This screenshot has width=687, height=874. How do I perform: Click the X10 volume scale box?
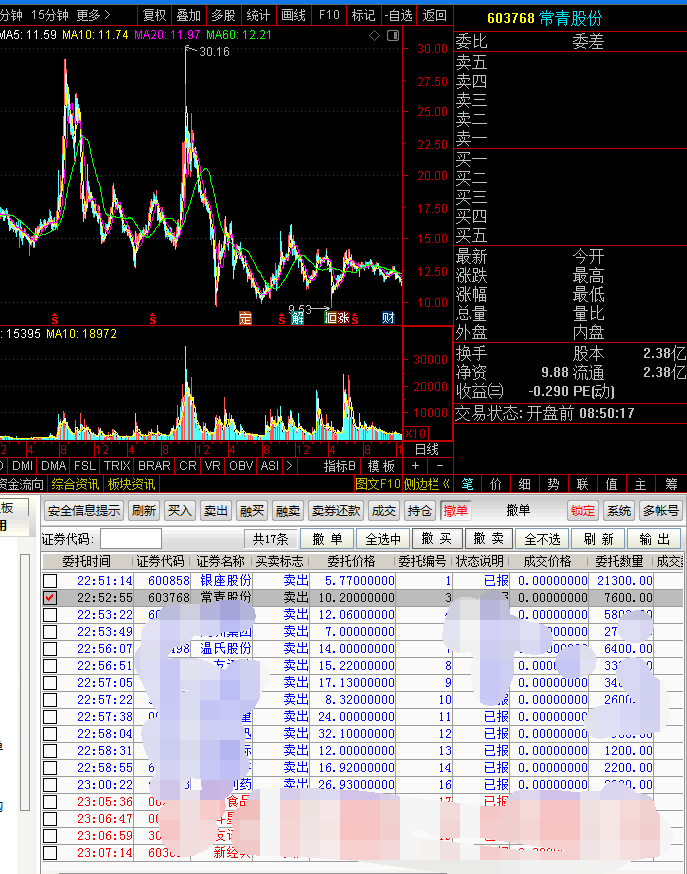click(x=415, y=434)
